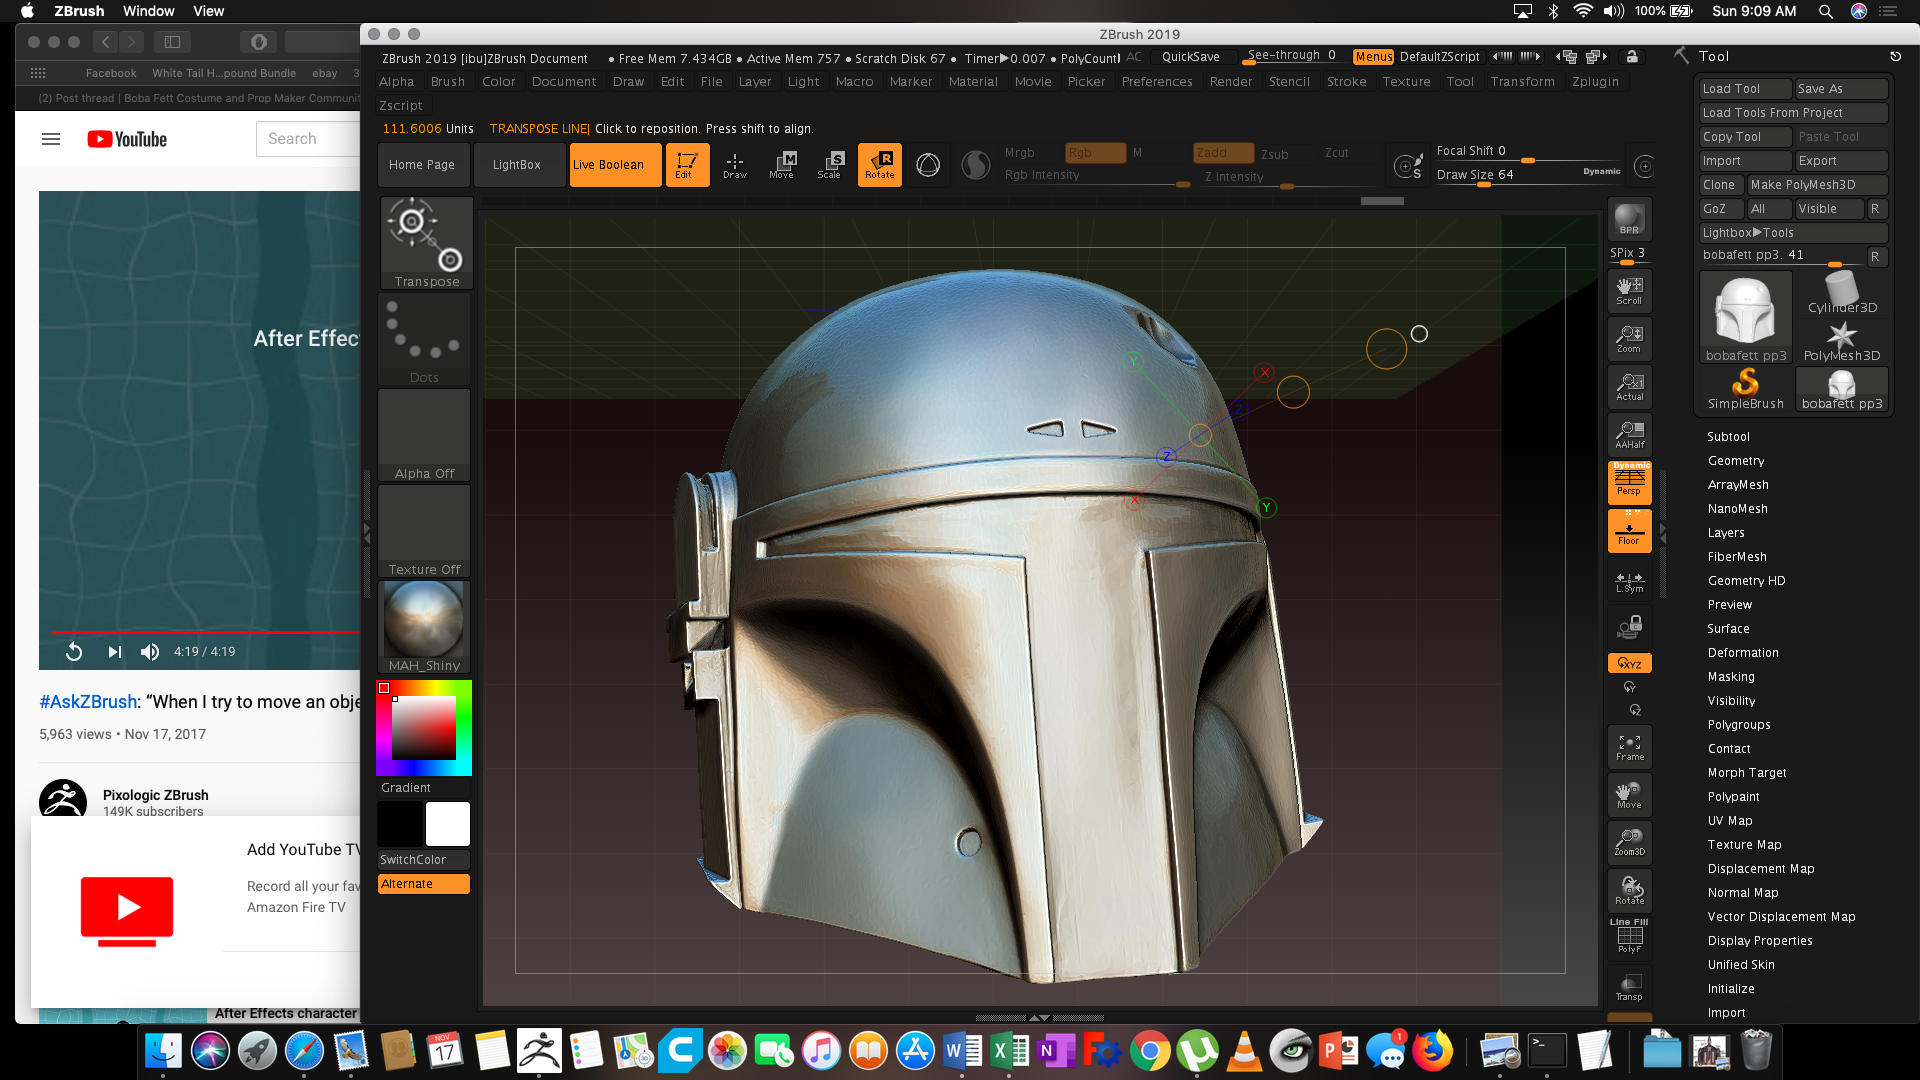Click the Frame view icon
Screen dimensions: 1920x1080
1629,747
